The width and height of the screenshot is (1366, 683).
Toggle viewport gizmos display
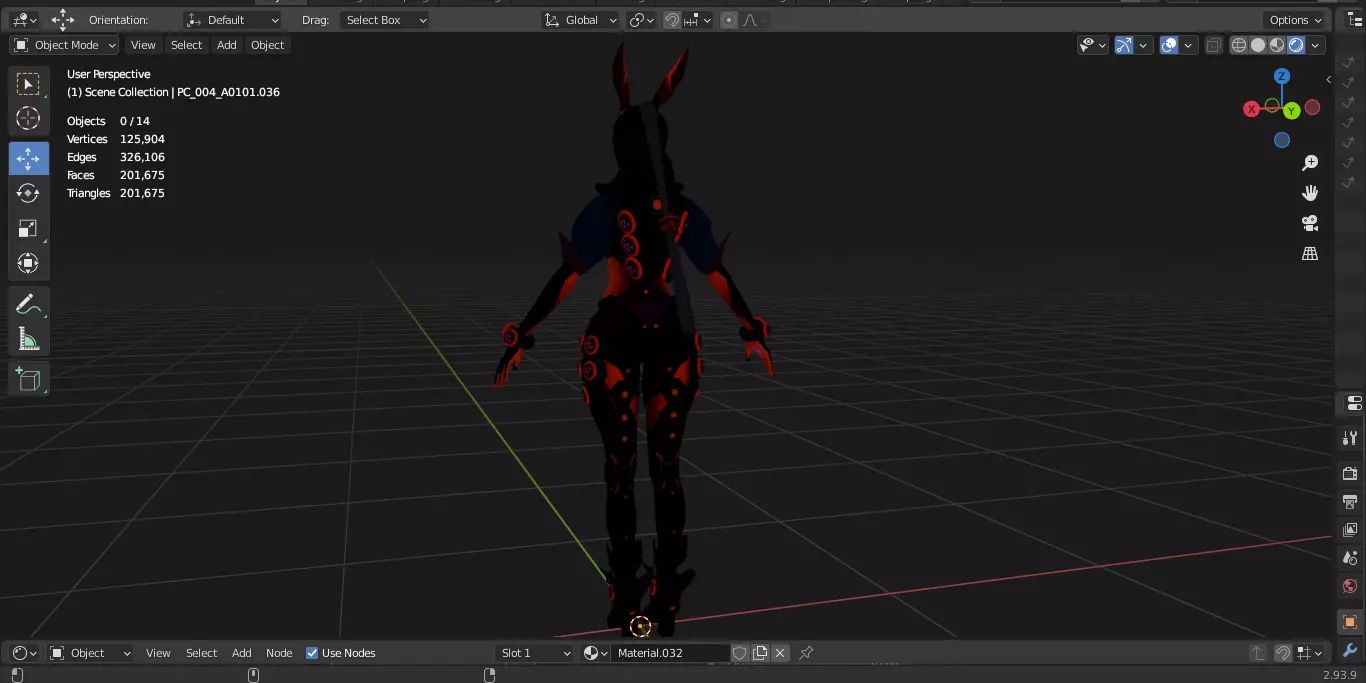coord(1124,45)
